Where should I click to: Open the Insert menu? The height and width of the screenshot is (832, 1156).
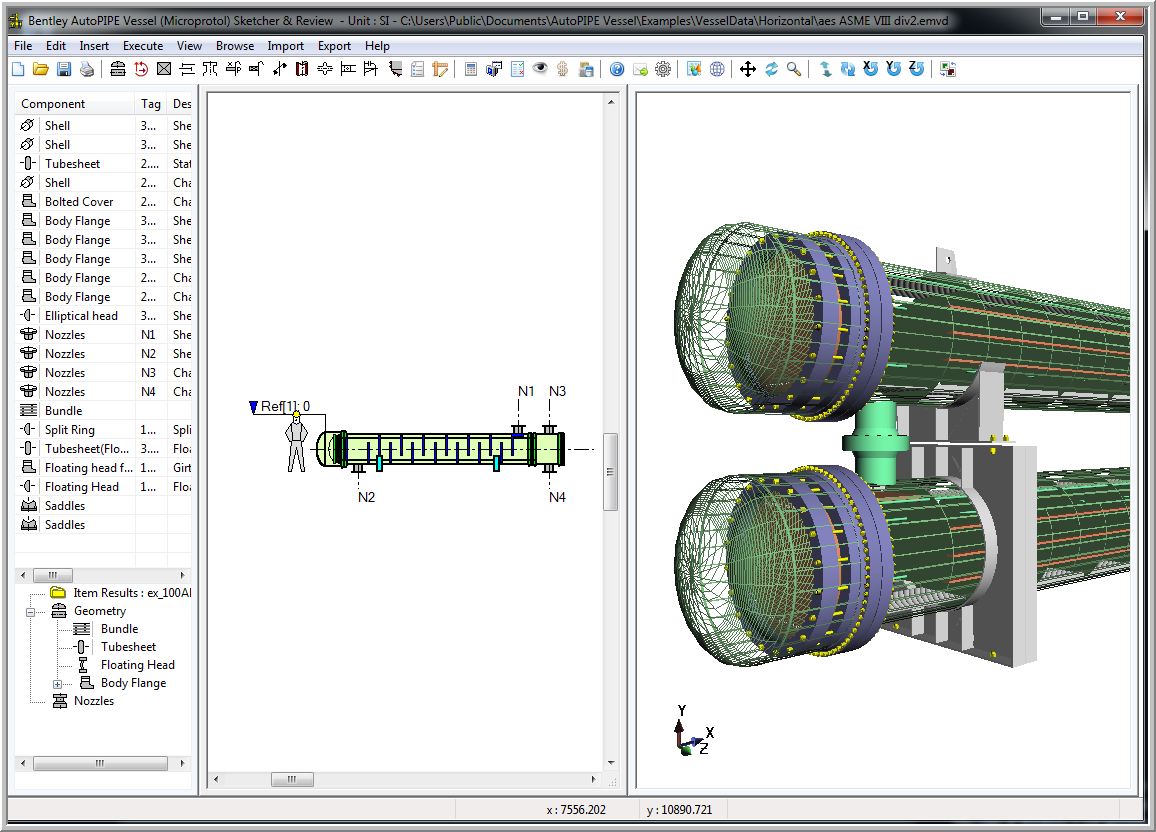(x=94, y=46)
